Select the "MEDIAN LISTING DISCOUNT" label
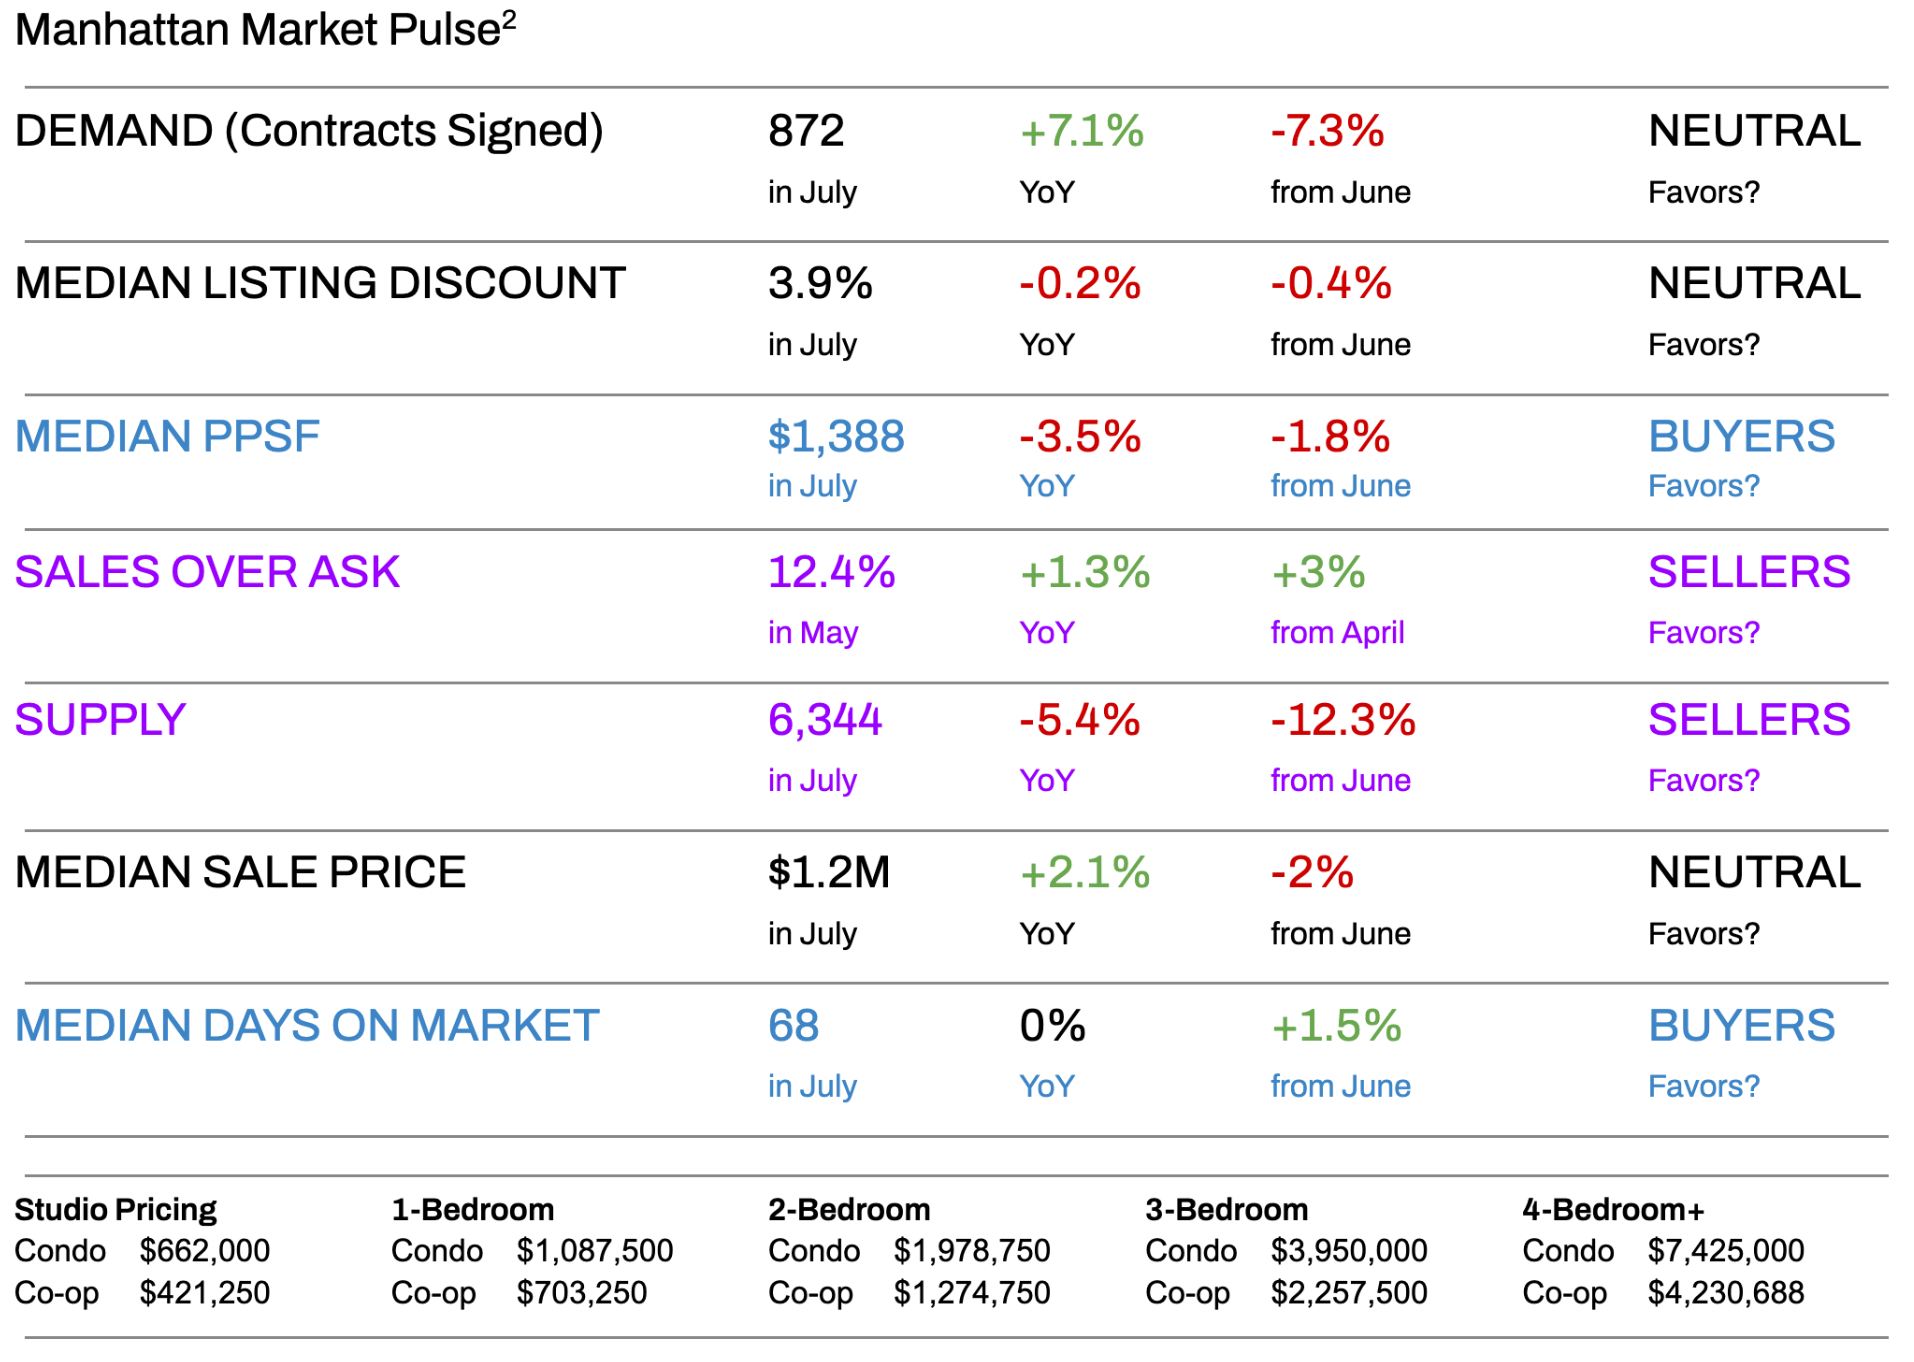The image size is (1914, 1362). 320,283
